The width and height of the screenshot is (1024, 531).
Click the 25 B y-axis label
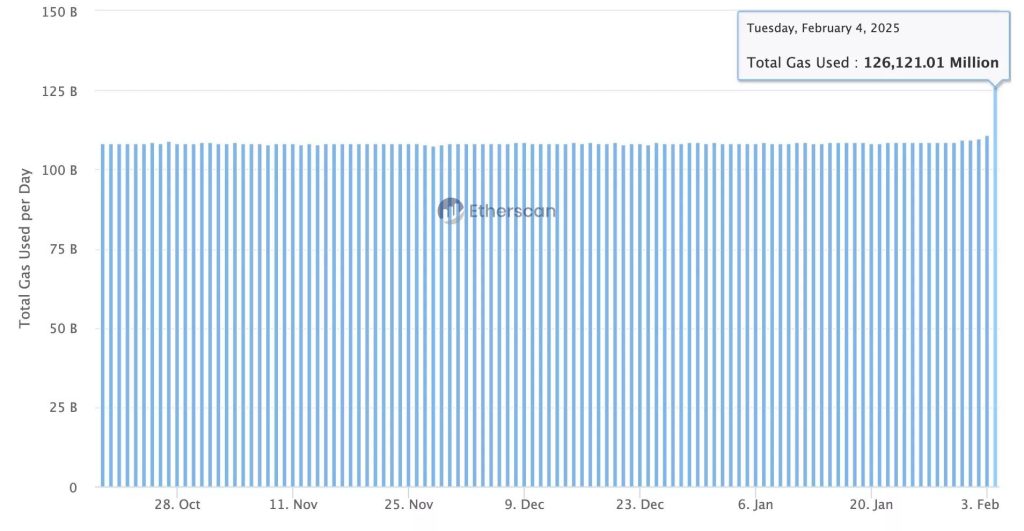click(x=63, y=408)
